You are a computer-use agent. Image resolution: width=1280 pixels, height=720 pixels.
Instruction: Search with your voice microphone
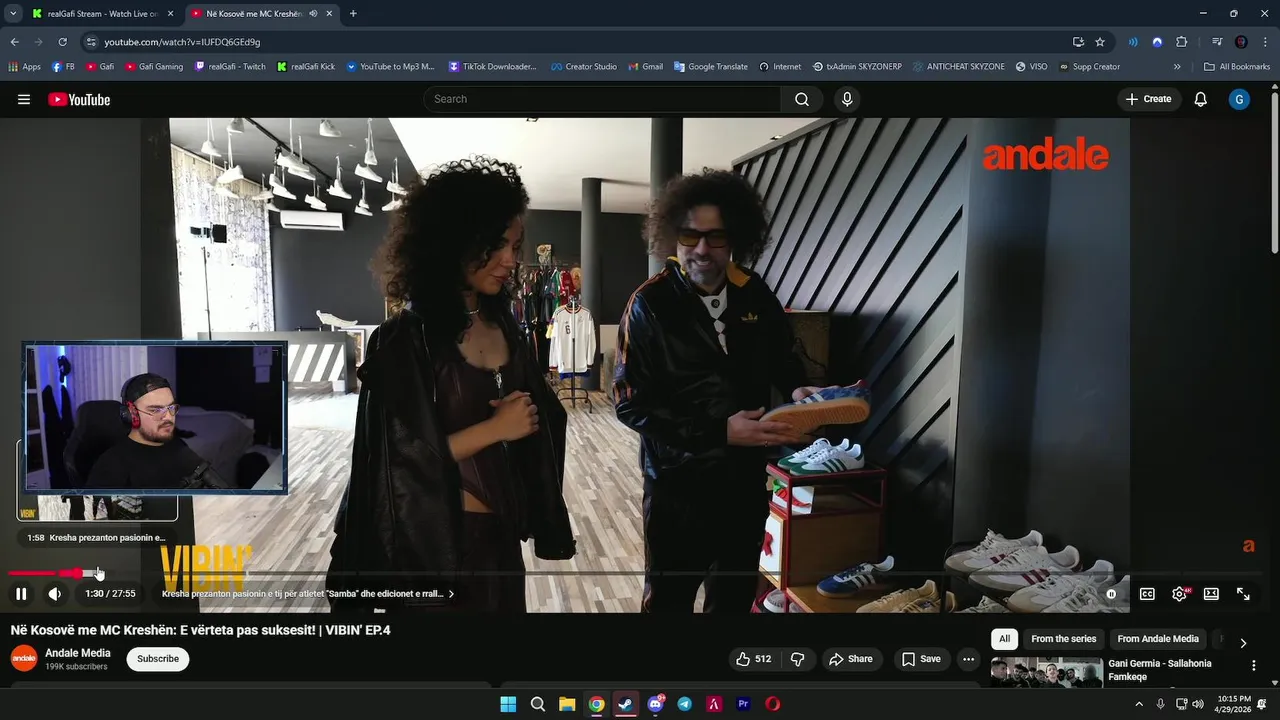pyautogui.click(x=847, y=99)
